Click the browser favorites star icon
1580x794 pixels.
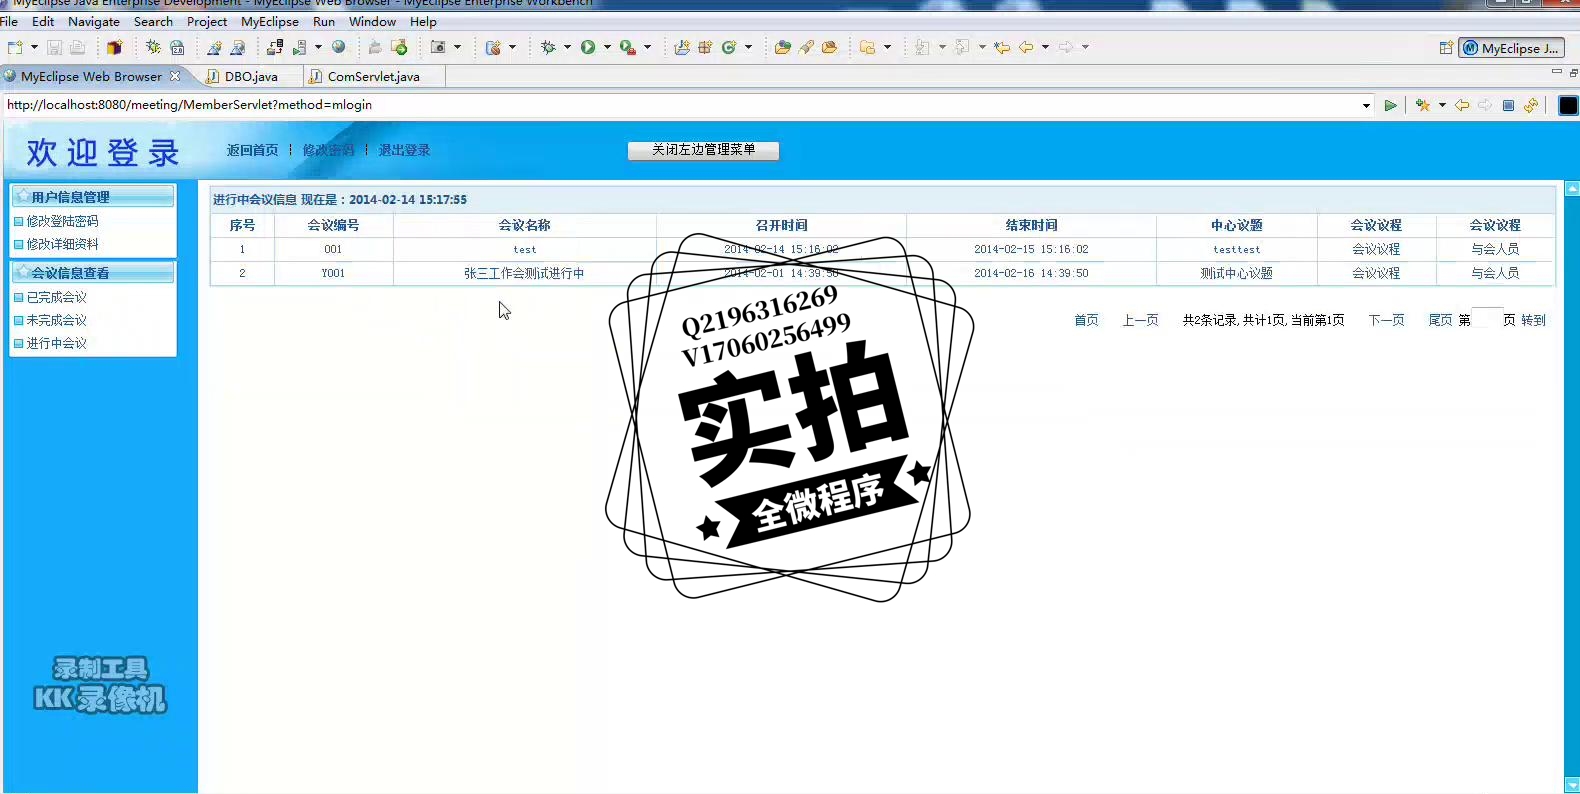coord(1423,105)
